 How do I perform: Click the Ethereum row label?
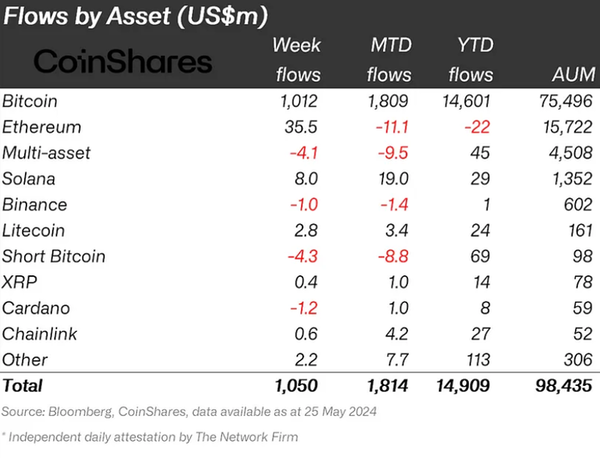(41, 127)
